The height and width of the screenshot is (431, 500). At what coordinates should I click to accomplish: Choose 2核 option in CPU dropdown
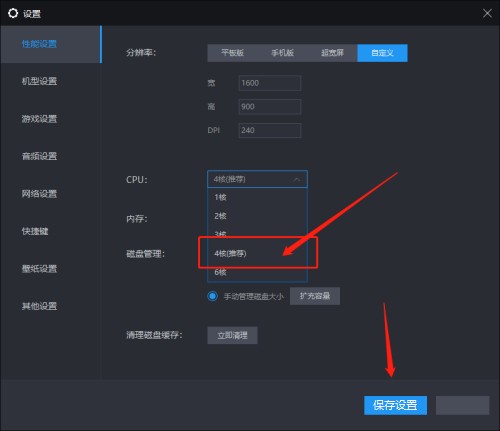pos(257,216)
